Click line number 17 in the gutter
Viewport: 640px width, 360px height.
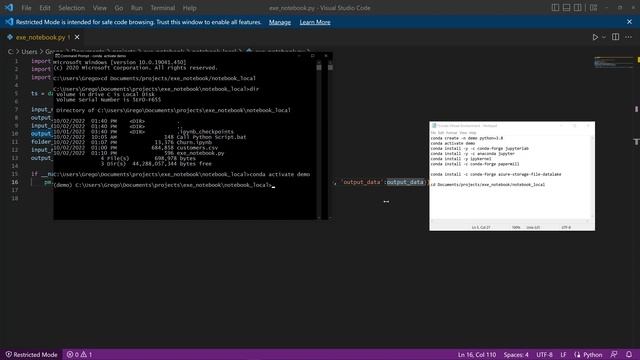pyautogui.click(x=15, y=190)
